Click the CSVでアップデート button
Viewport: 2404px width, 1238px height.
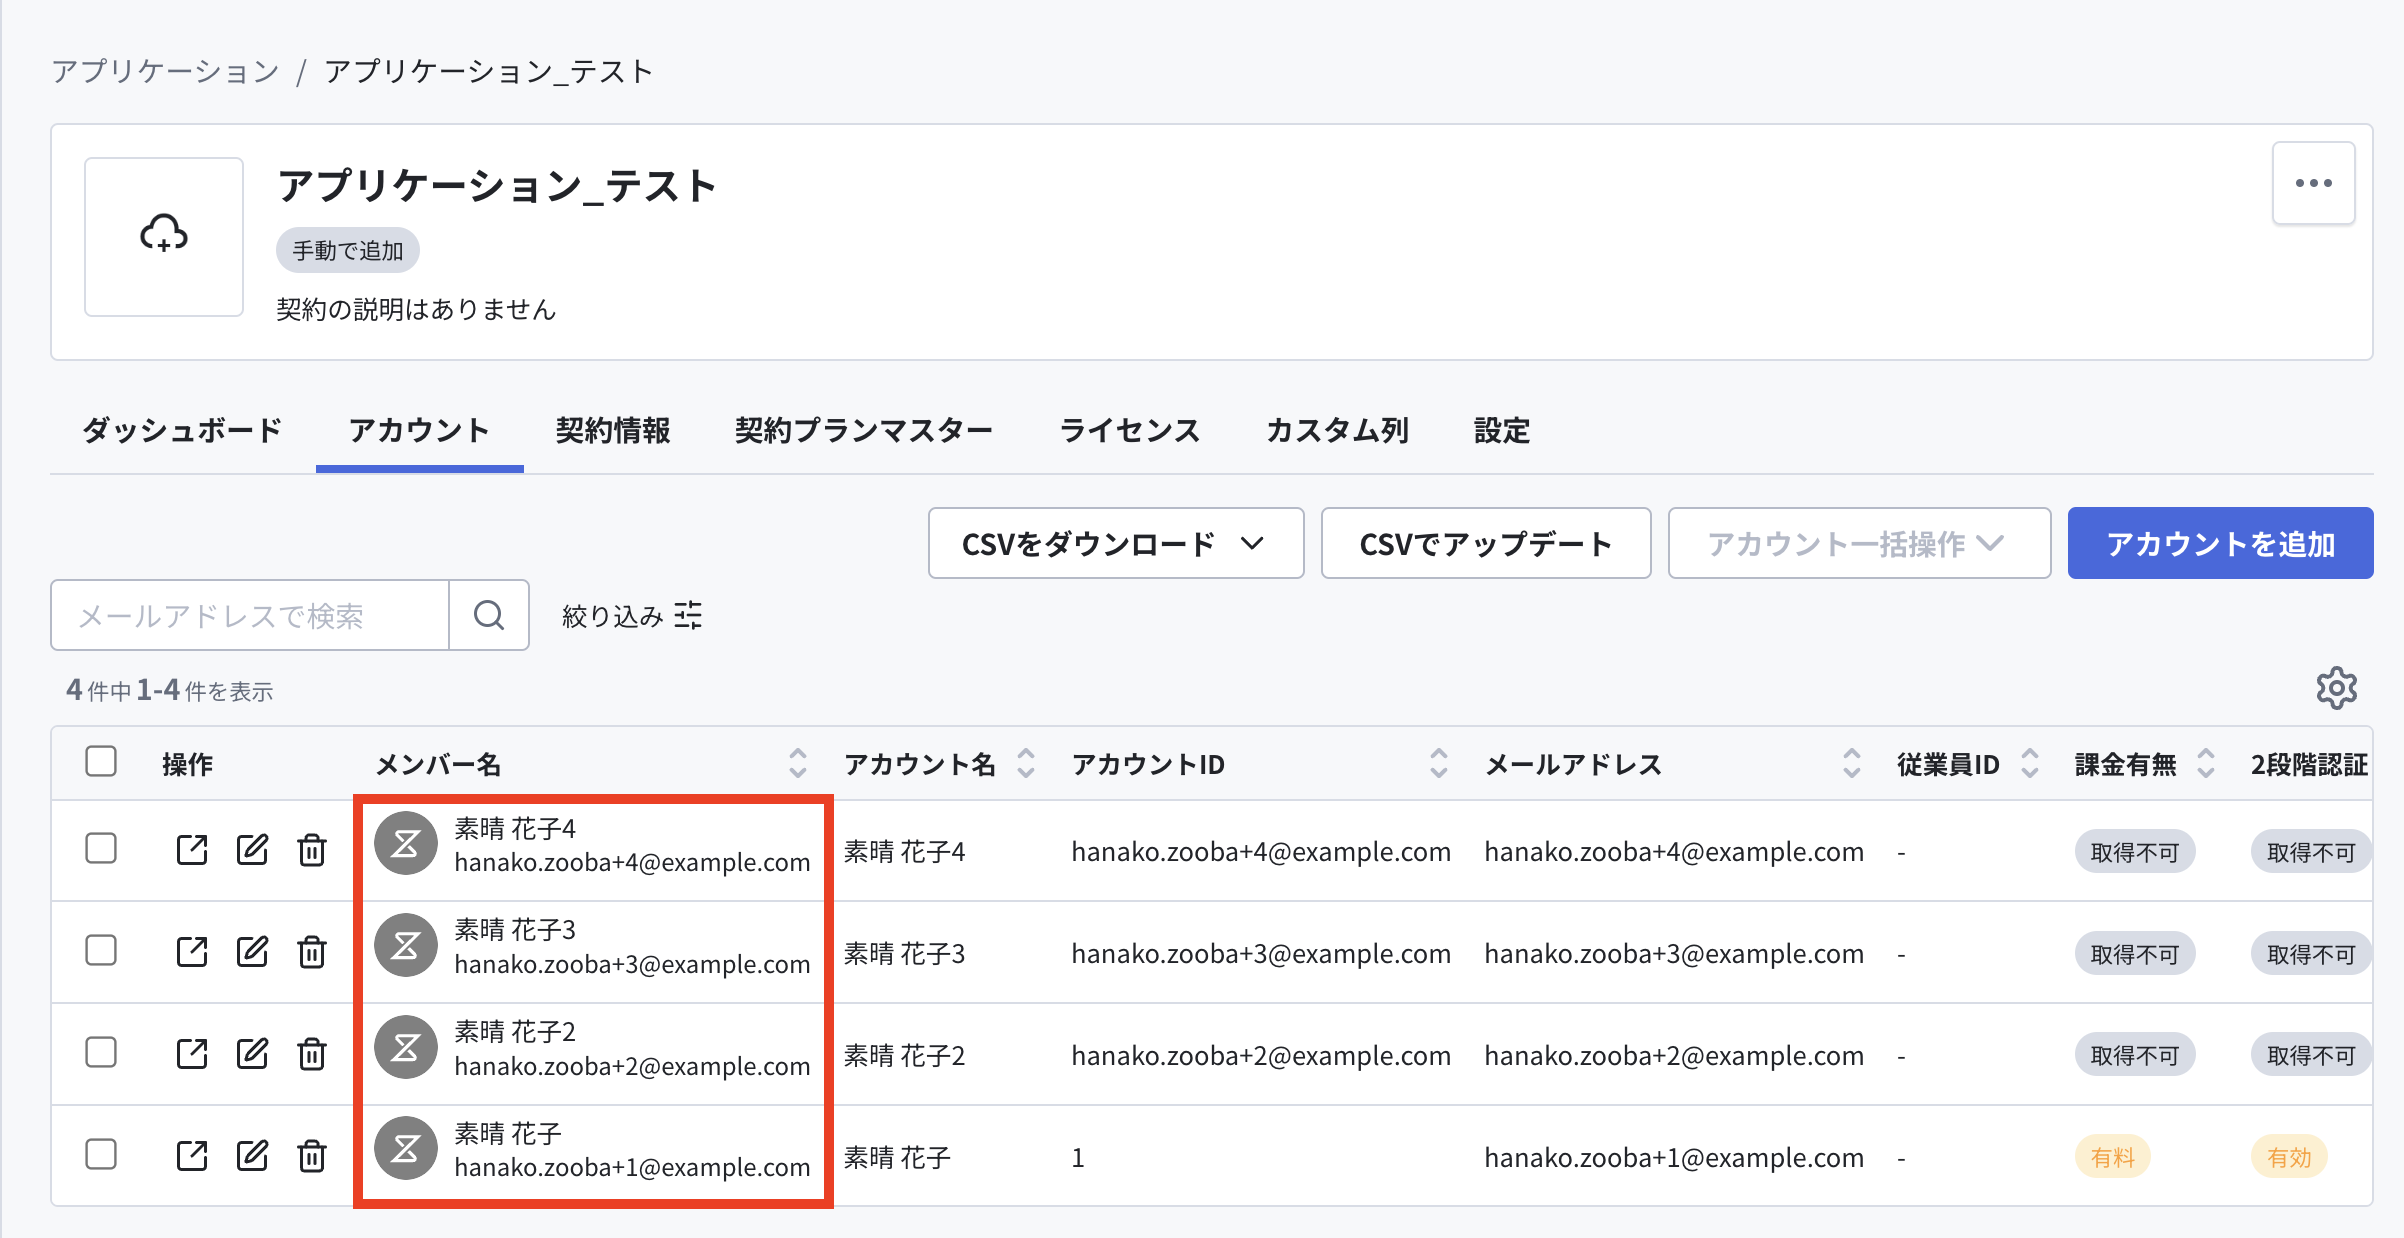click(1486, 543)
